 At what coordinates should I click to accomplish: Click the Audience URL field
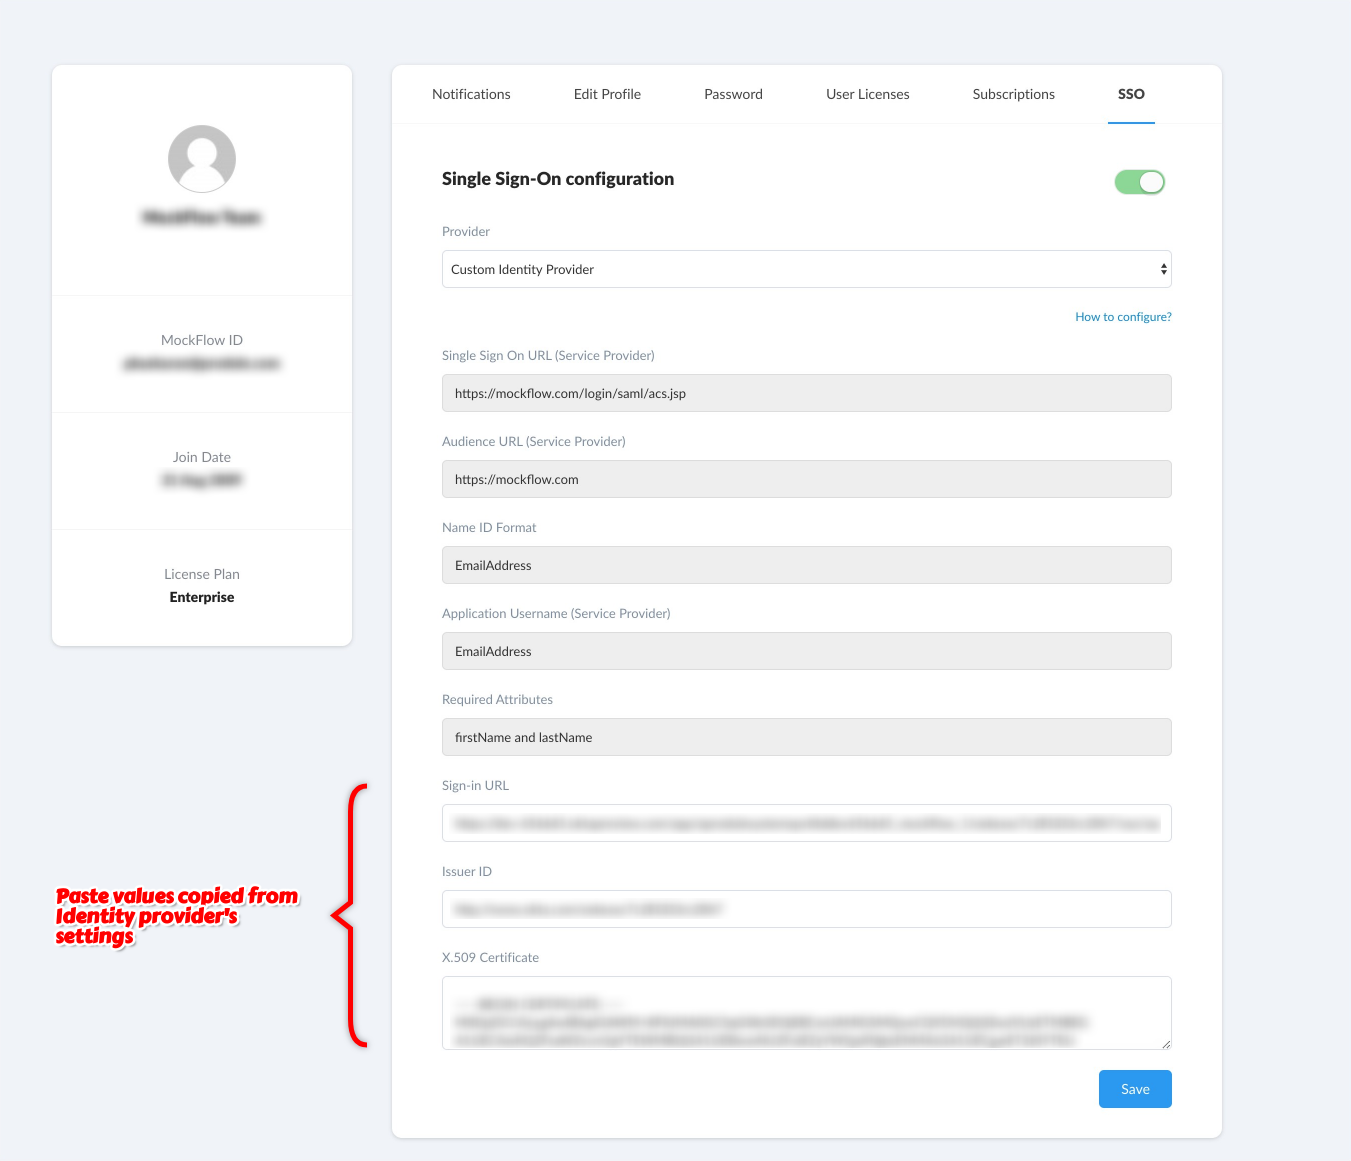point(806,479)
